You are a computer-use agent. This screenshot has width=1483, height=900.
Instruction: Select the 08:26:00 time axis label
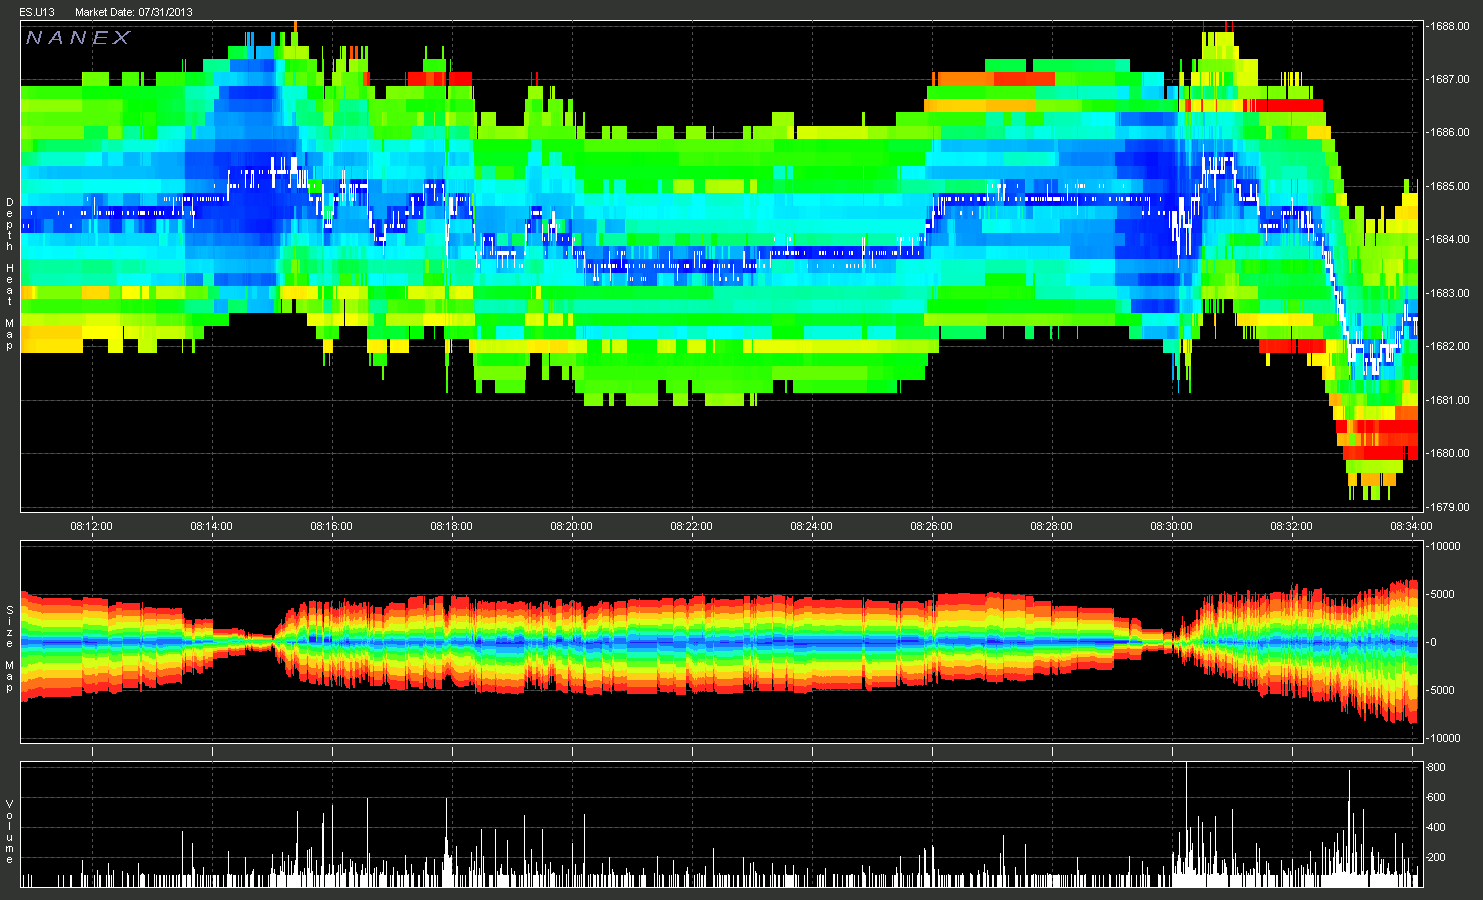point(931,526)
